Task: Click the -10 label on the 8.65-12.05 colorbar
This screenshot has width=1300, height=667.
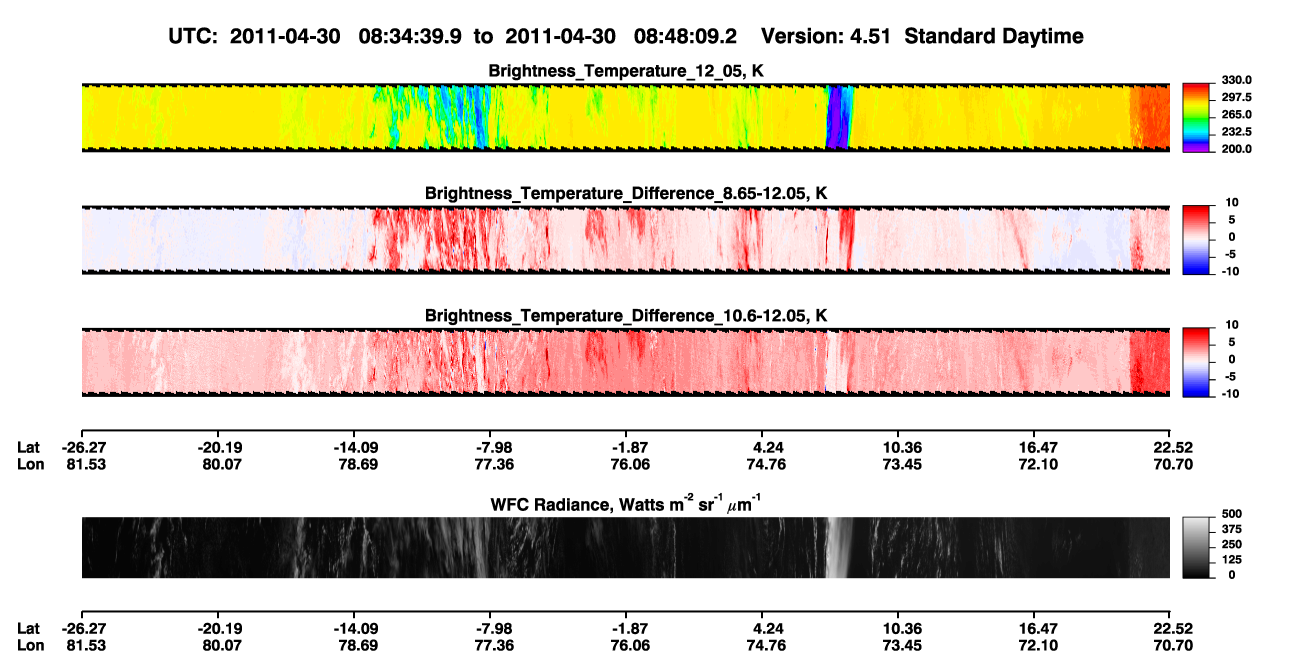Action: click(1231, 272)
